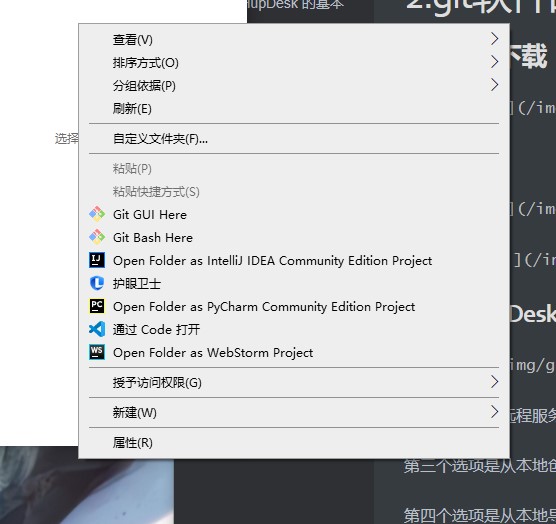Click the WebStorm WS icon
556x524 pixels.
pos(97,352)
